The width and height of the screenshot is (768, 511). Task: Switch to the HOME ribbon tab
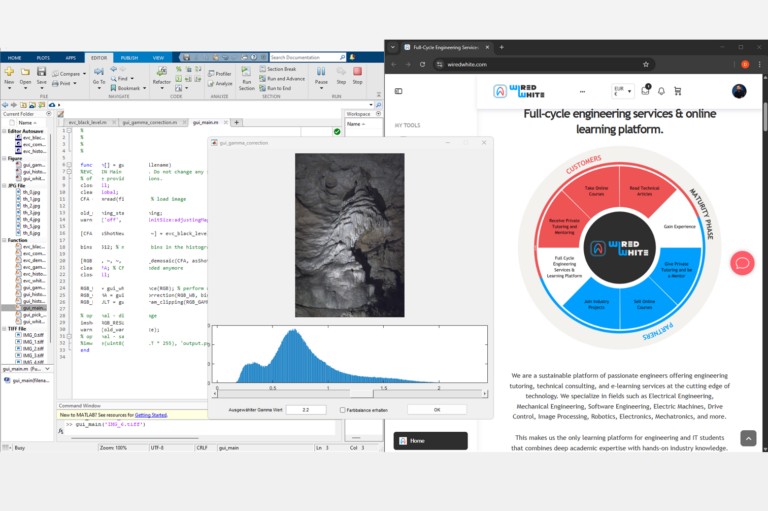[14, 58]
